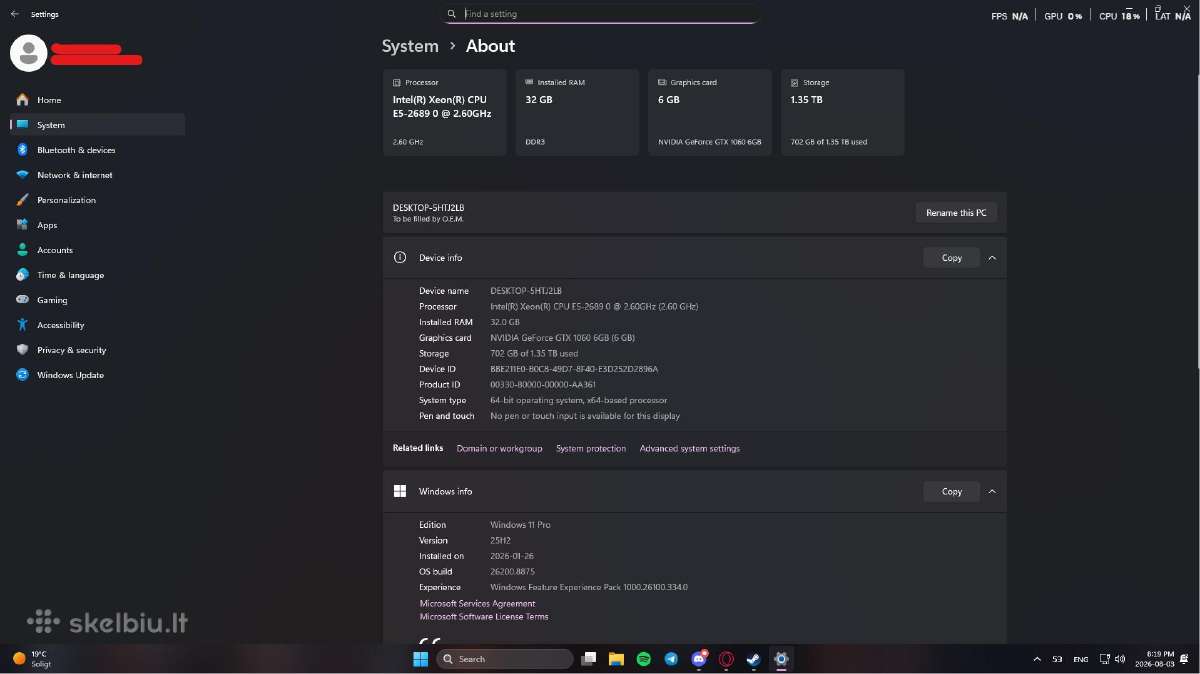This screenshot has height=674, width=1200.
Task: Open Personalization settings
Action: [97, 200]
